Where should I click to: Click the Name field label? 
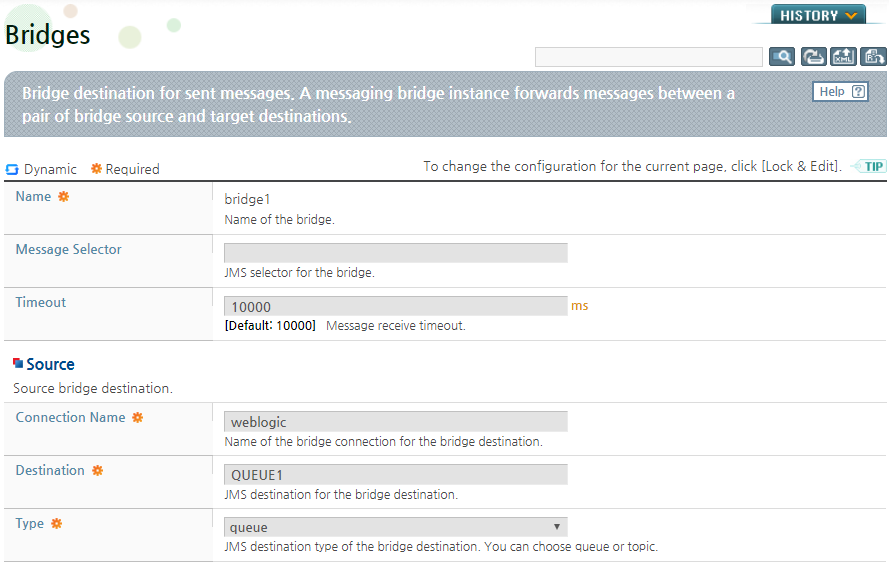pyautogui.click(x=33, y=196)
